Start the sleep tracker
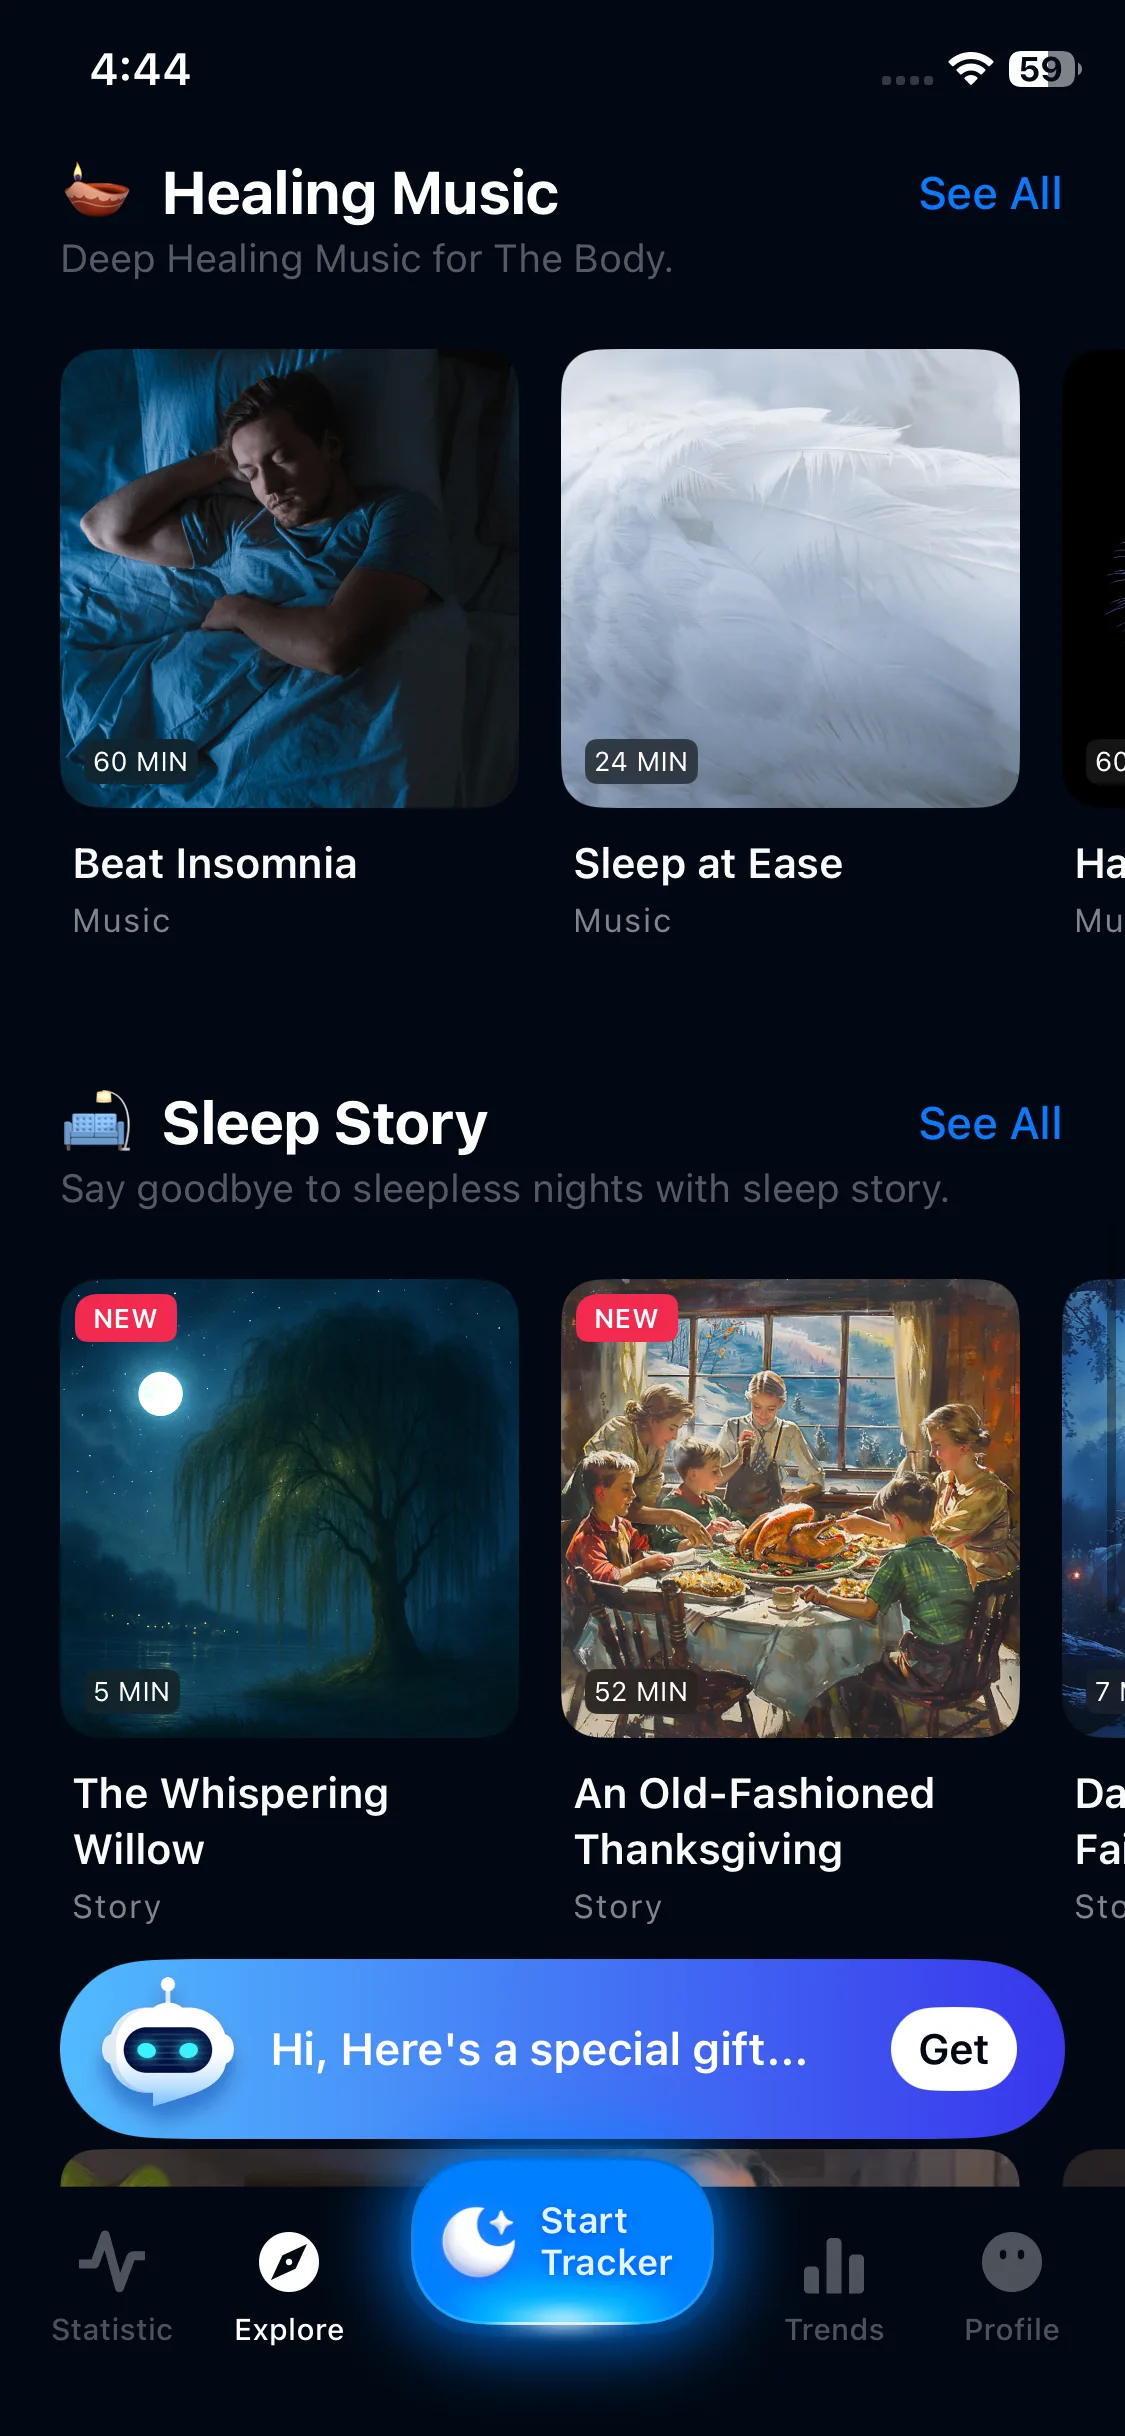The height and width of the screenshot is (2436, 1125). [x=562, y=2242]
